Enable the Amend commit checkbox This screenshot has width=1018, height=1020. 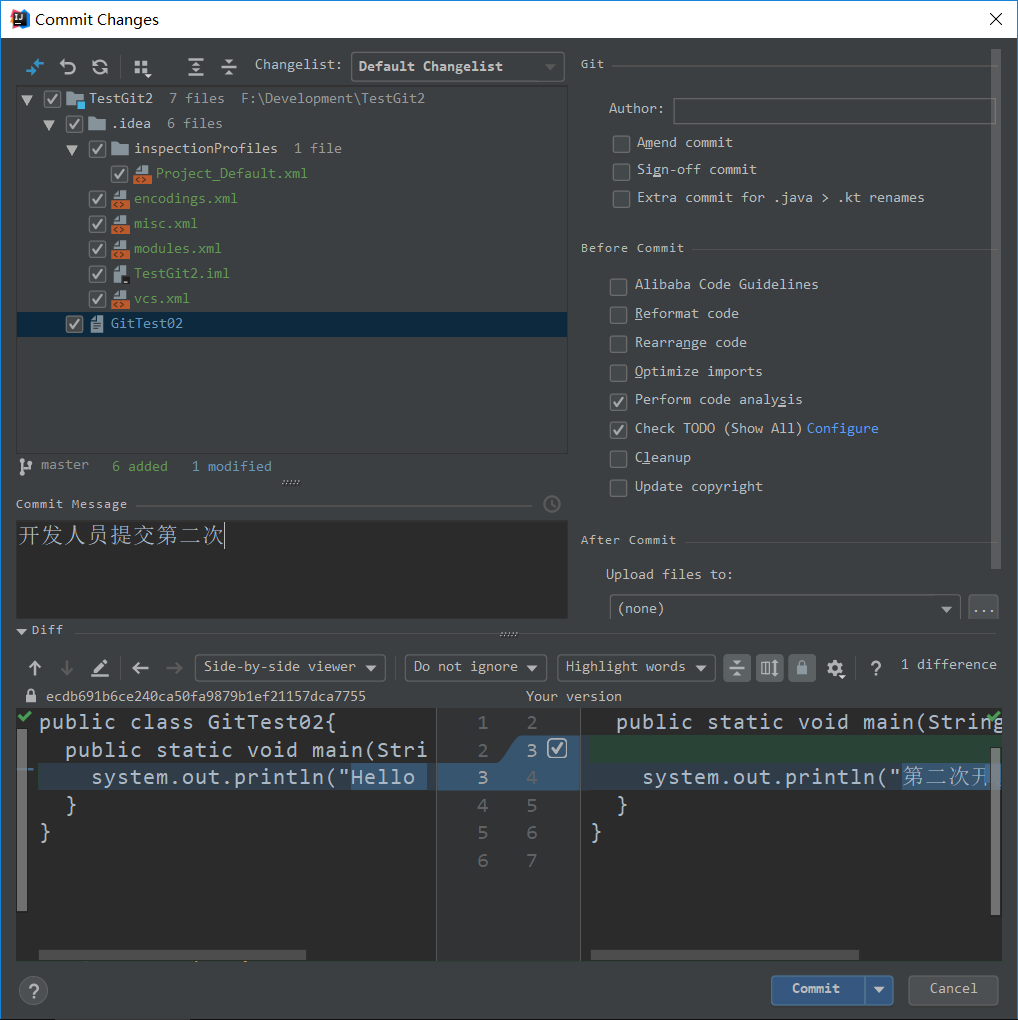(x=622, y=143)
